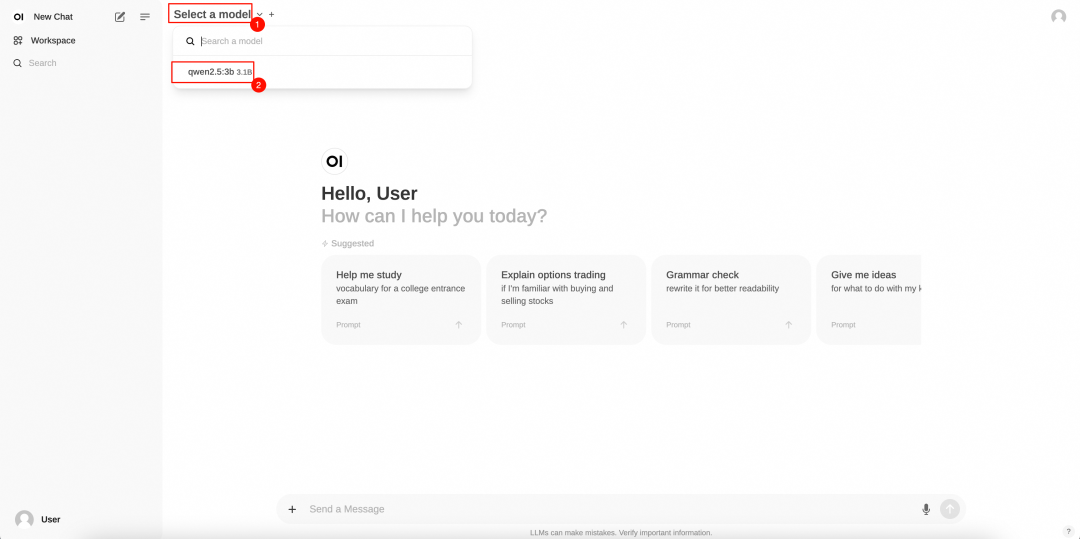Click the plus attach icon in message bar

tap(292, 509)
